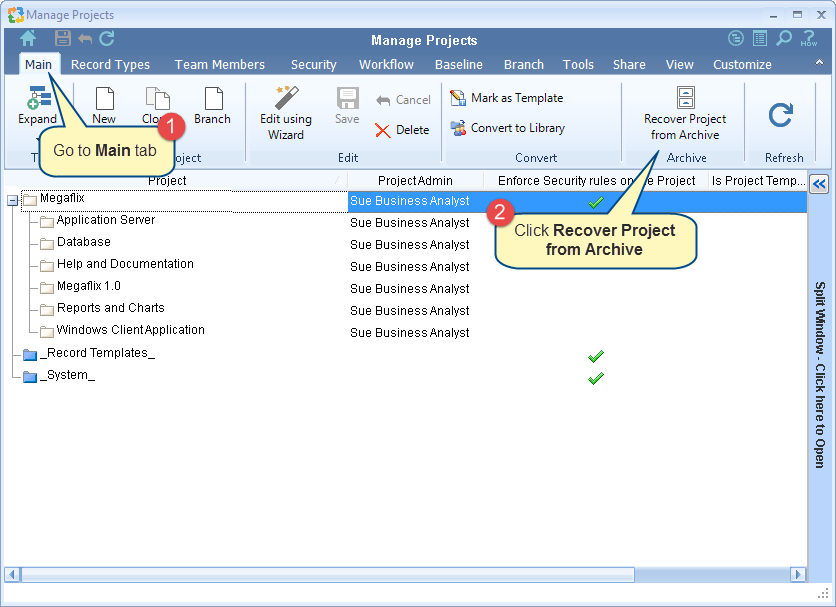
Task: Click the round outline icon in header
Action: click(736, 38)
